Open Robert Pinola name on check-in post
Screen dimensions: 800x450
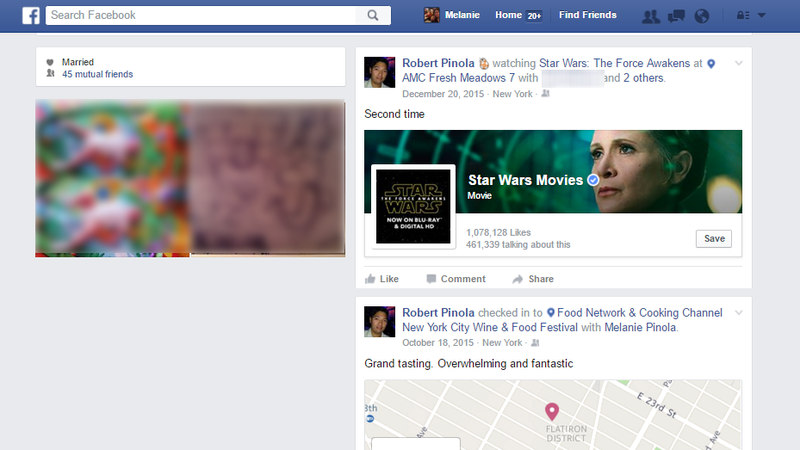[x=438, y=313]
